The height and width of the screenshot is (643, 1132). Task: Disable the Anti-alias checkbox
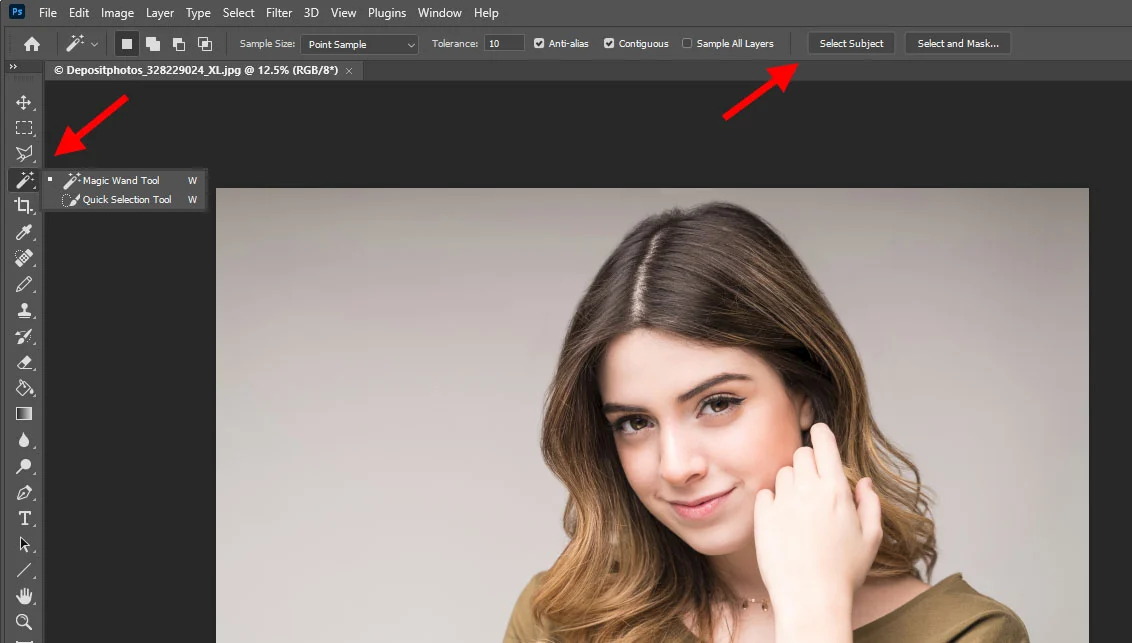[539, 43]
